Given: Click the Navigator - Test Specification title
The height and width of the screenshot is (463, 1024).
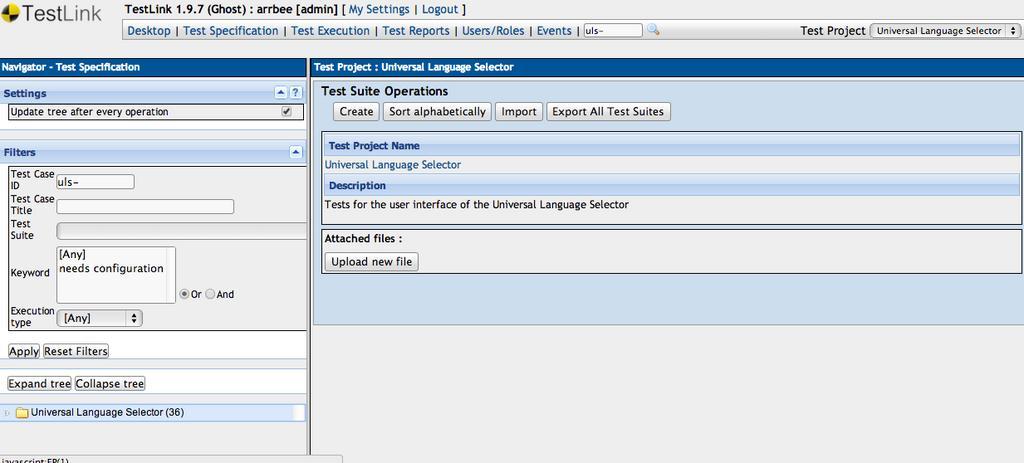Looking at the screenshot, I should point(71,67).
